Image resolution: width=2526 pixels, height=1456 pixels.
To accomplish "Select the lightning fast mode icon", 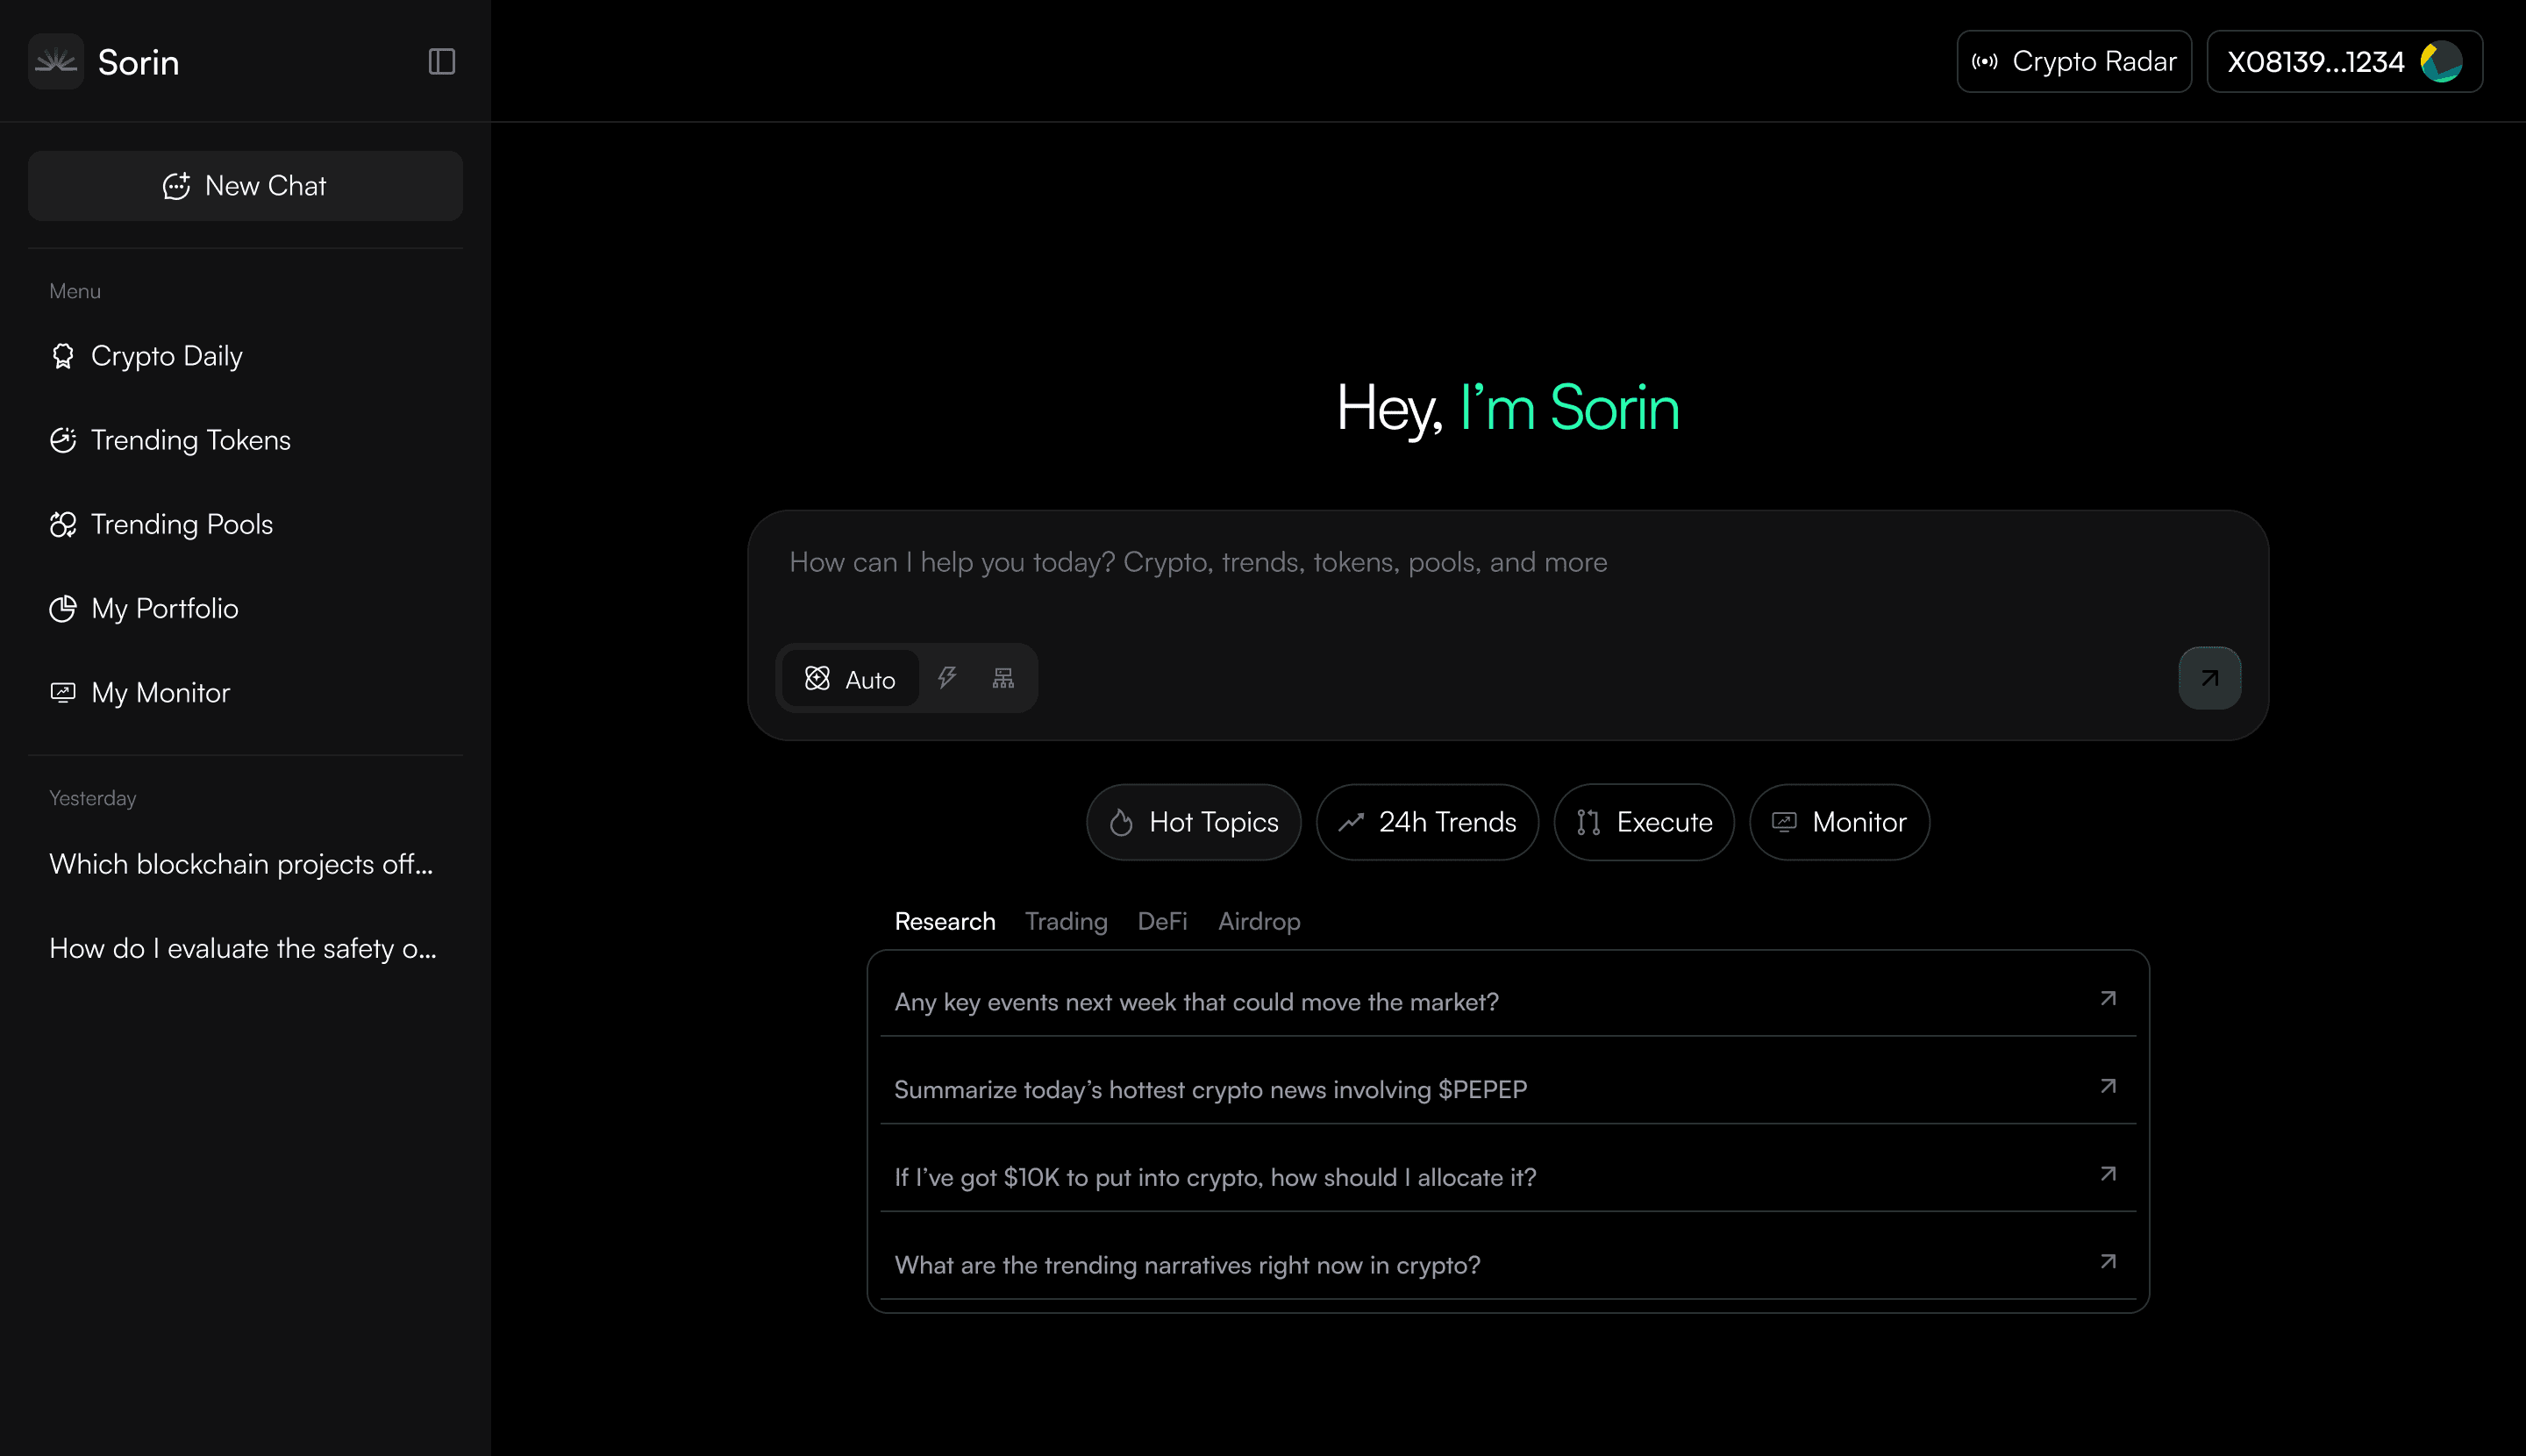I will [947, 678].
